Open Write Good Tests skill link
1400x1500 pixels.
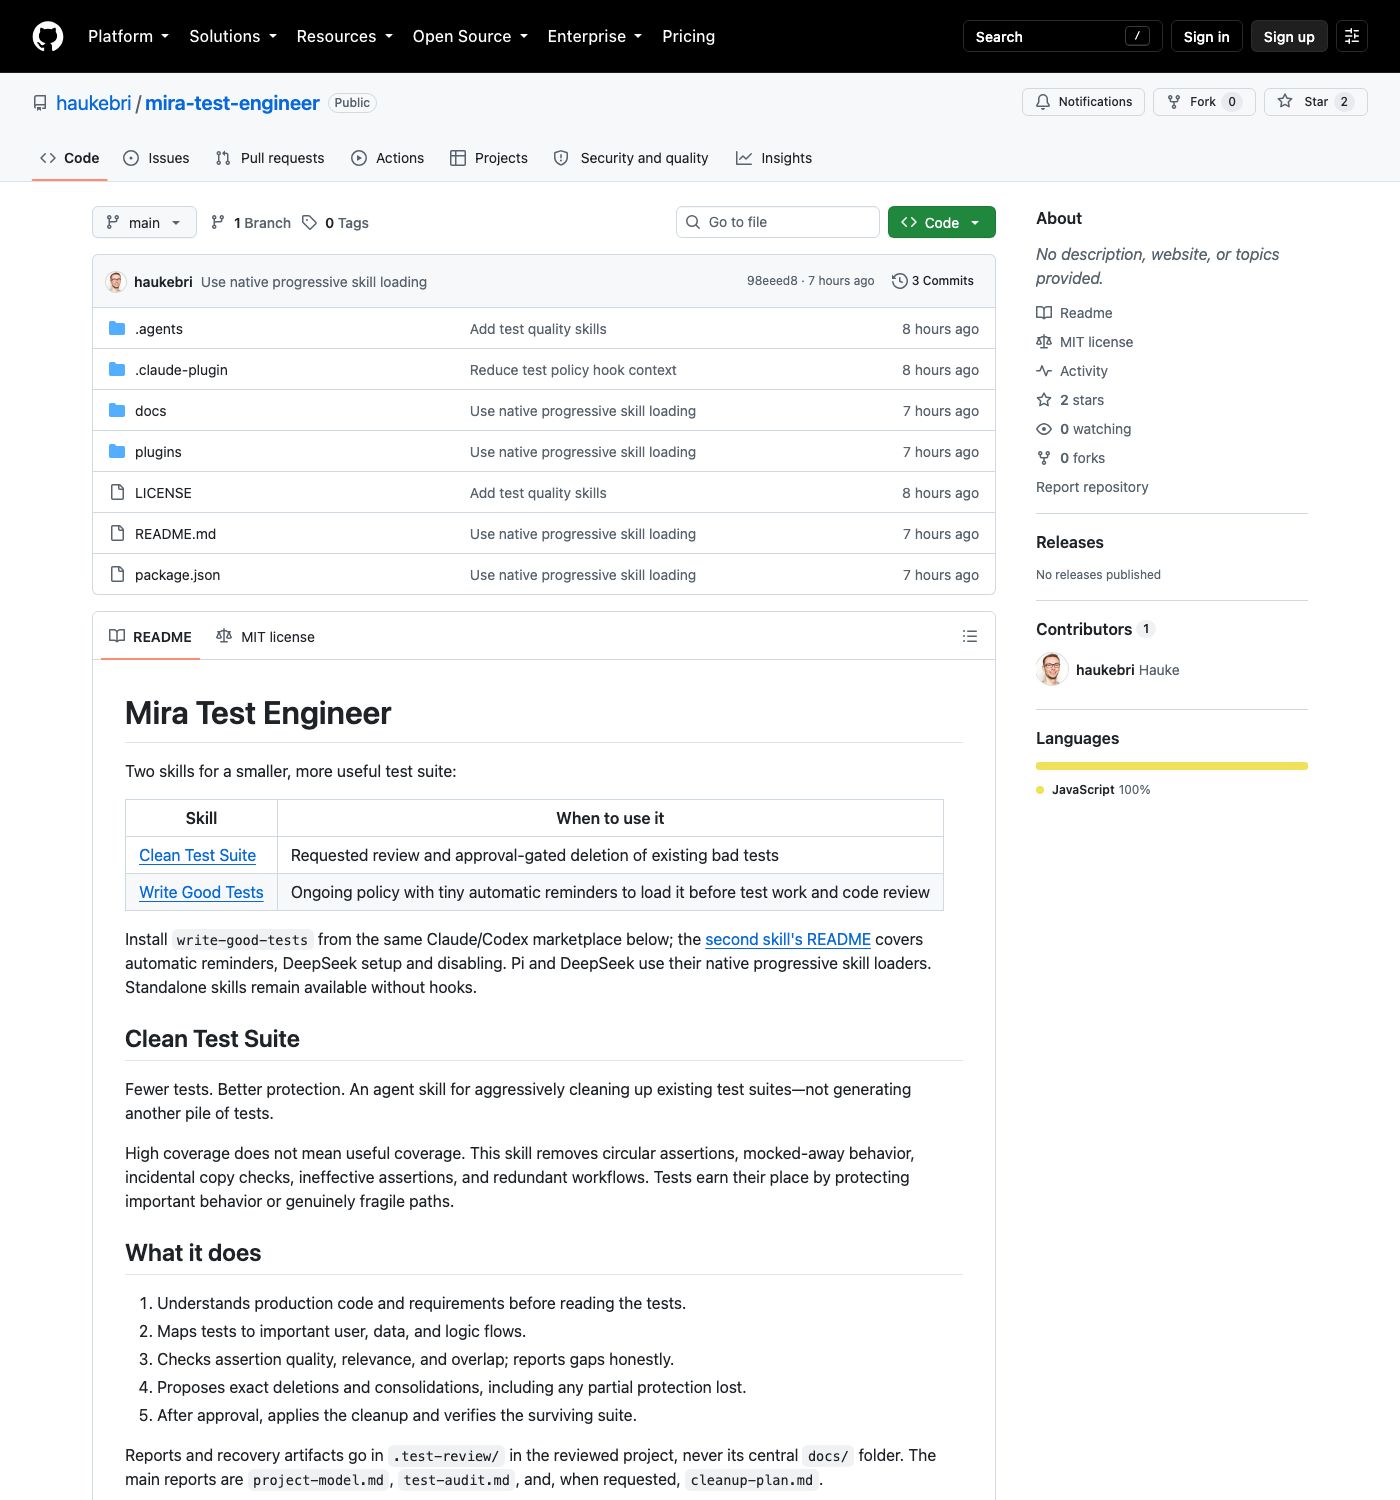(201, 893)
